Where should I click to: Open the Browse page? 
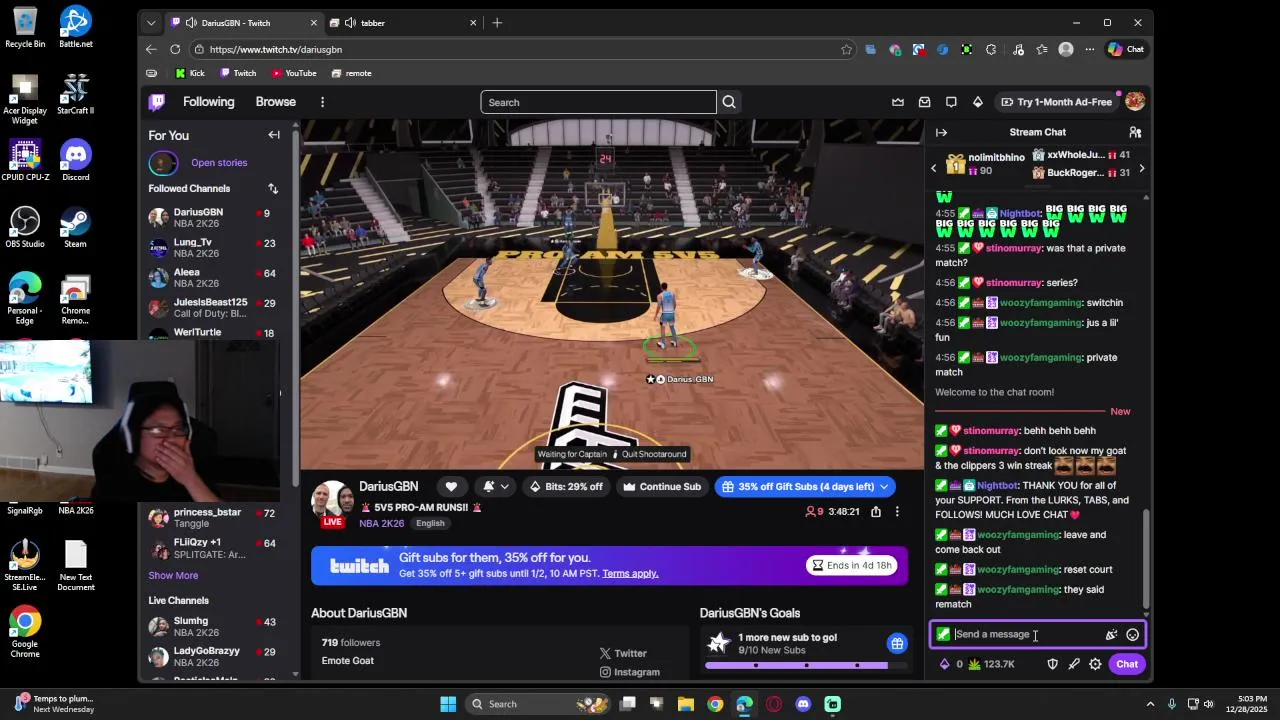click(275, 102)
